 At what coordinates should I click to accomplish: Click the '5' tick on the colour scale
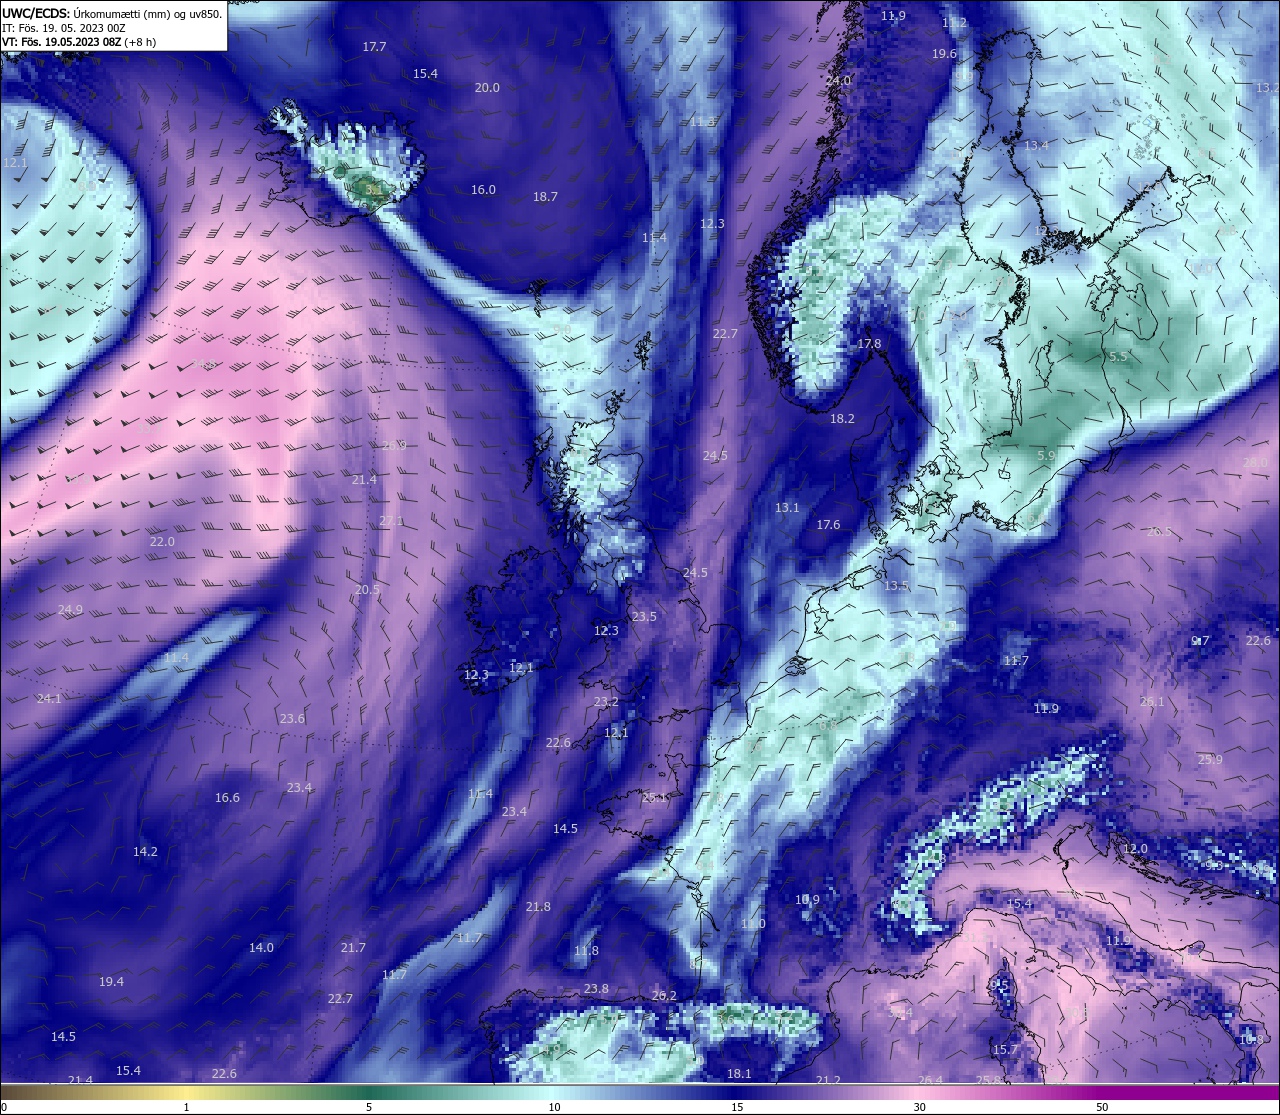369,1107
